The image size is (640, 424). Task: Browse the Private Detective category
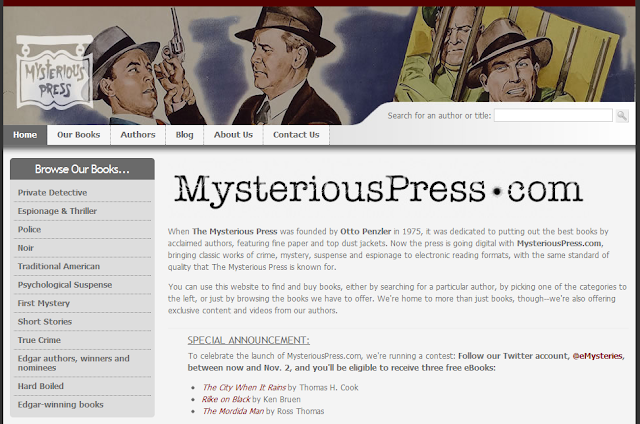click(x=52, y=193)
